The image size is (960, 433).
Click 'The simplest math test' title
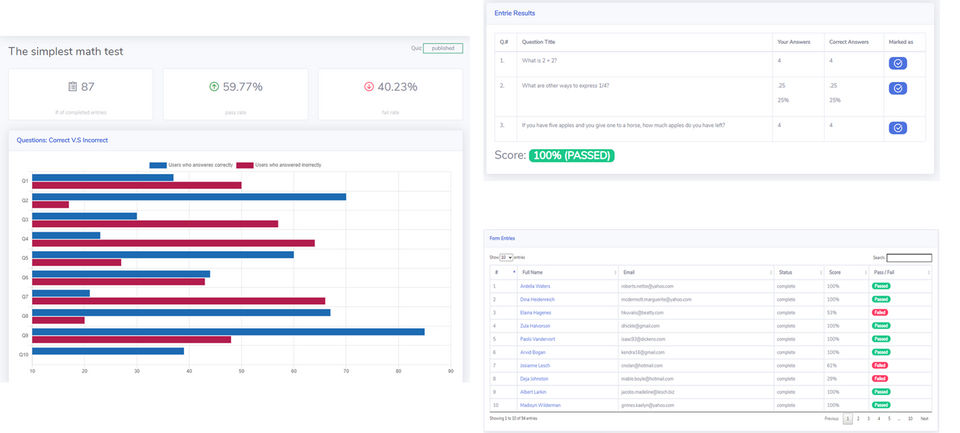66,51
